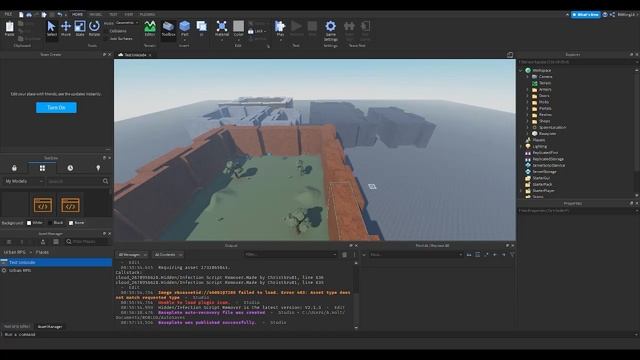The image size is (640, 360).
Task: Open Toolbox Recent clock tab
Action: [70, 168]
